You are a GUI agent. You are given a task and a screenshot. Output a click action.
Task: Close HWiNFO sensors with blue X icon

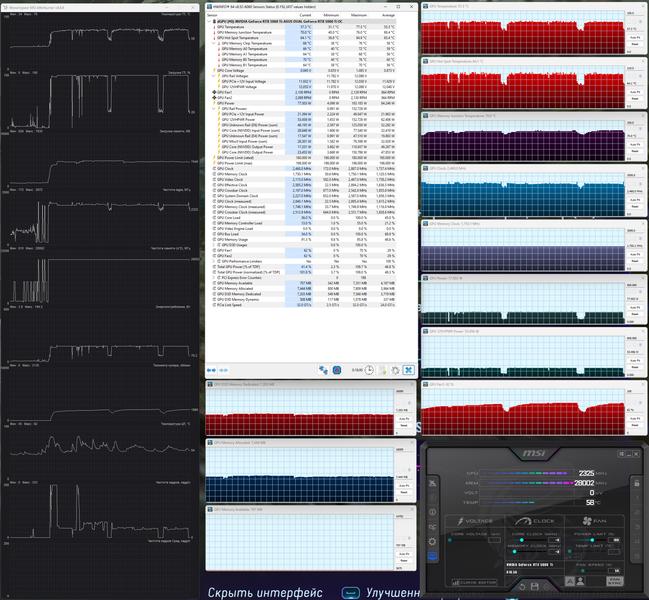click(x=409, y=370)
